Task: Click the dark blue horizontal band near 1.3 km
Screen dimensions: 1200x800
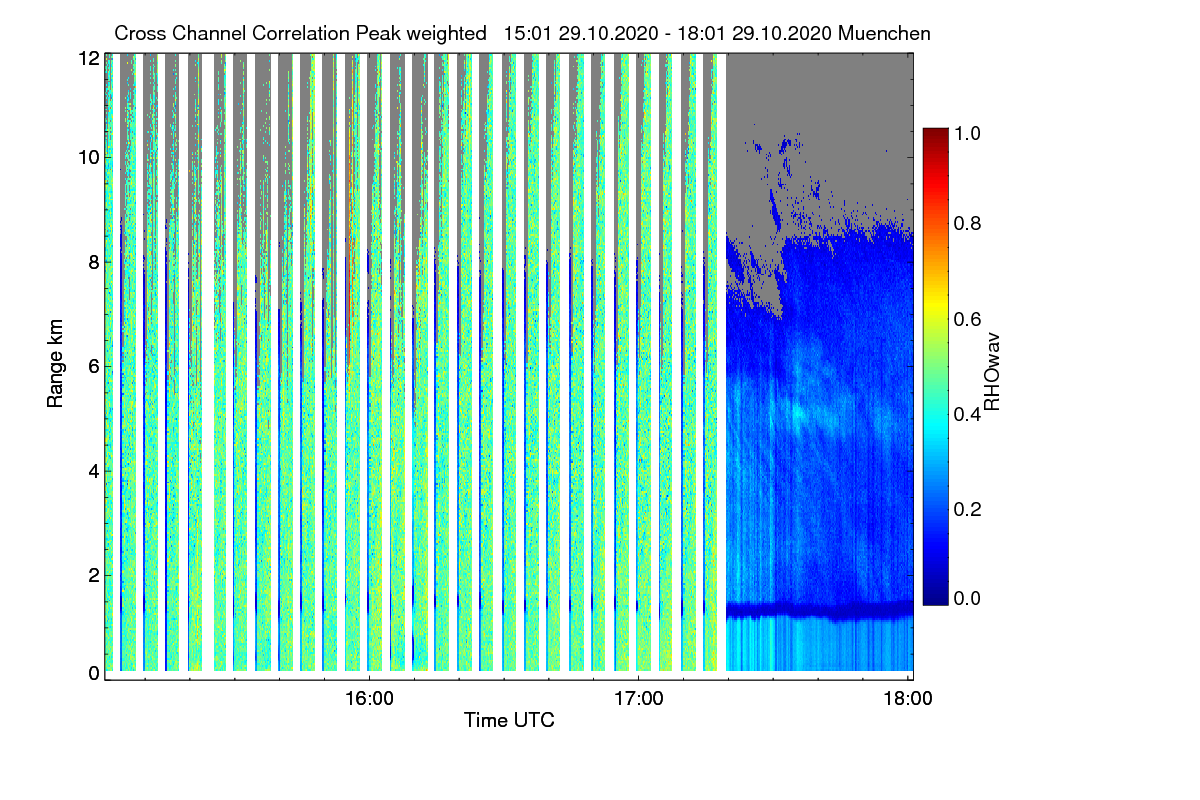Action: point(819,609)
